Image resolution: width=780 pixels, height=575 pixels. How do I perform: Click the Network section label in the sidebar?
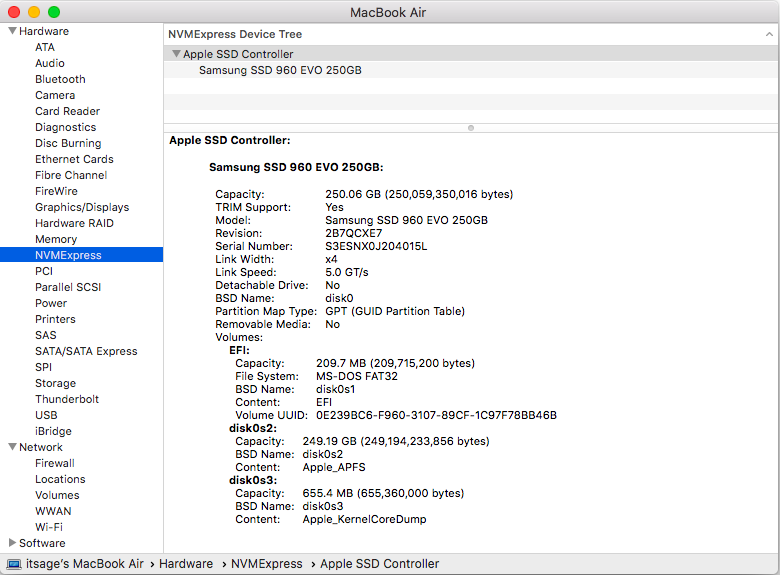click(x=41, y=447)
